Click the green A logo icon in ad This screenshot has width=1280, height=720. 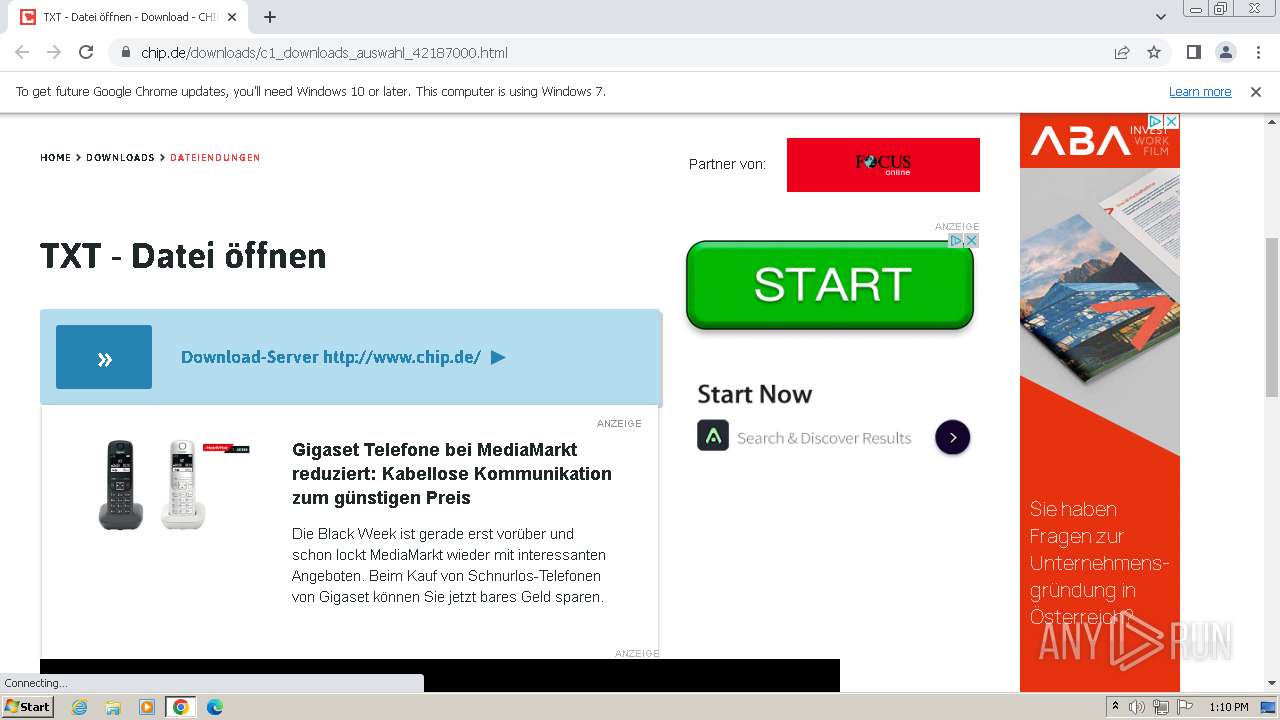pyautogui.click(x=713, y=436)
